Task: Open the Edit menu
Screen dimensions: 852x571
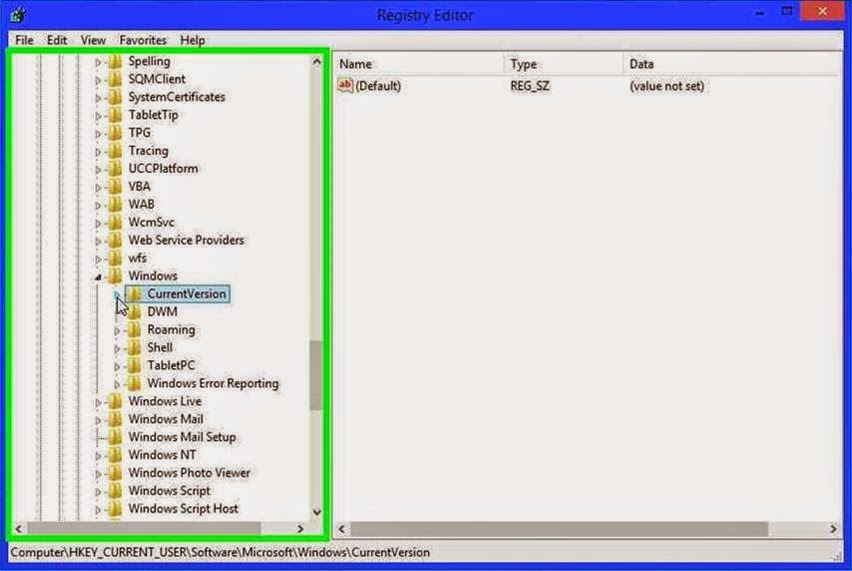Action: pyautogui.click(x=57, y=40)
